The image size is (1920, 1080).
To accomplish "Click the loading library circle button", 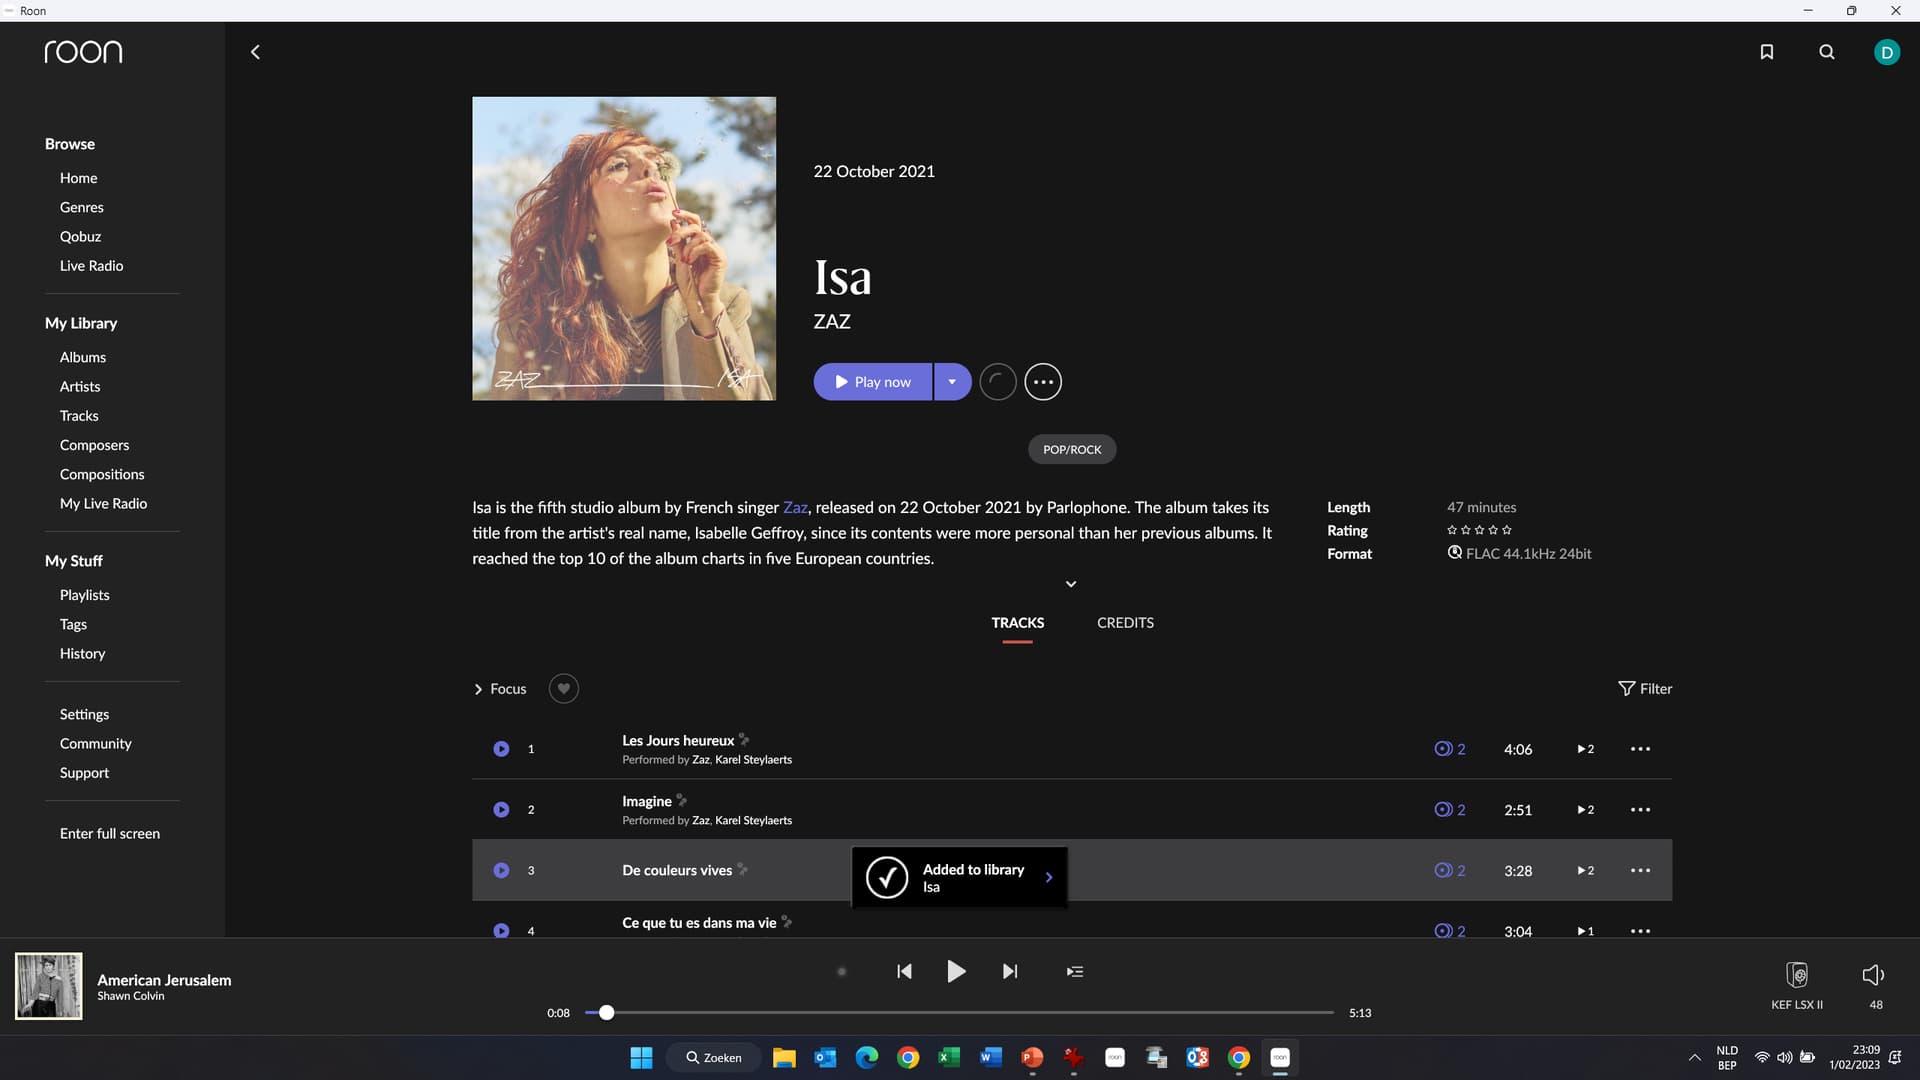I will click(x=998, y=382).
